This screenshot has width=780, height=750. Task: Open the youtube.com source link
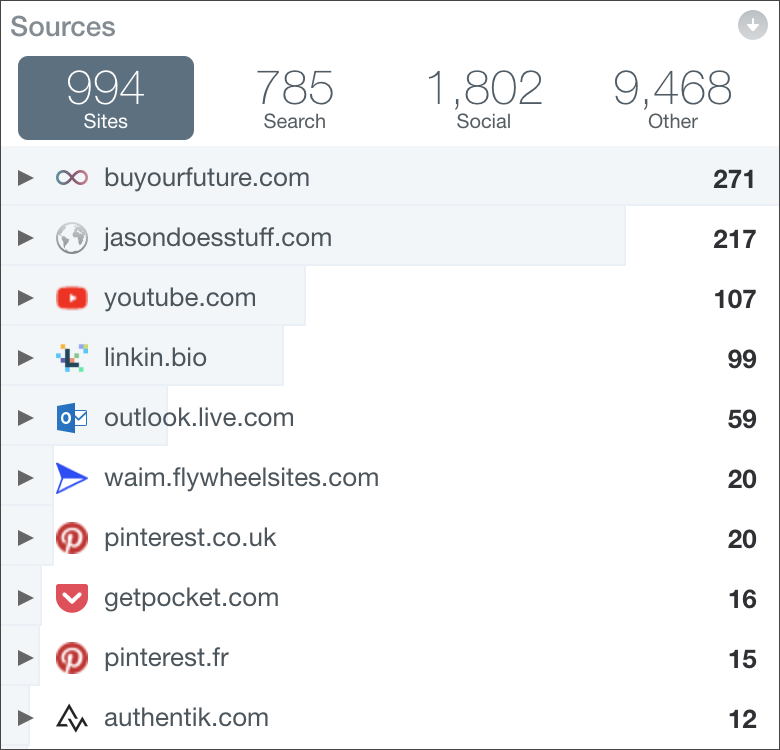pyautogui.click(x=180, y=298)
